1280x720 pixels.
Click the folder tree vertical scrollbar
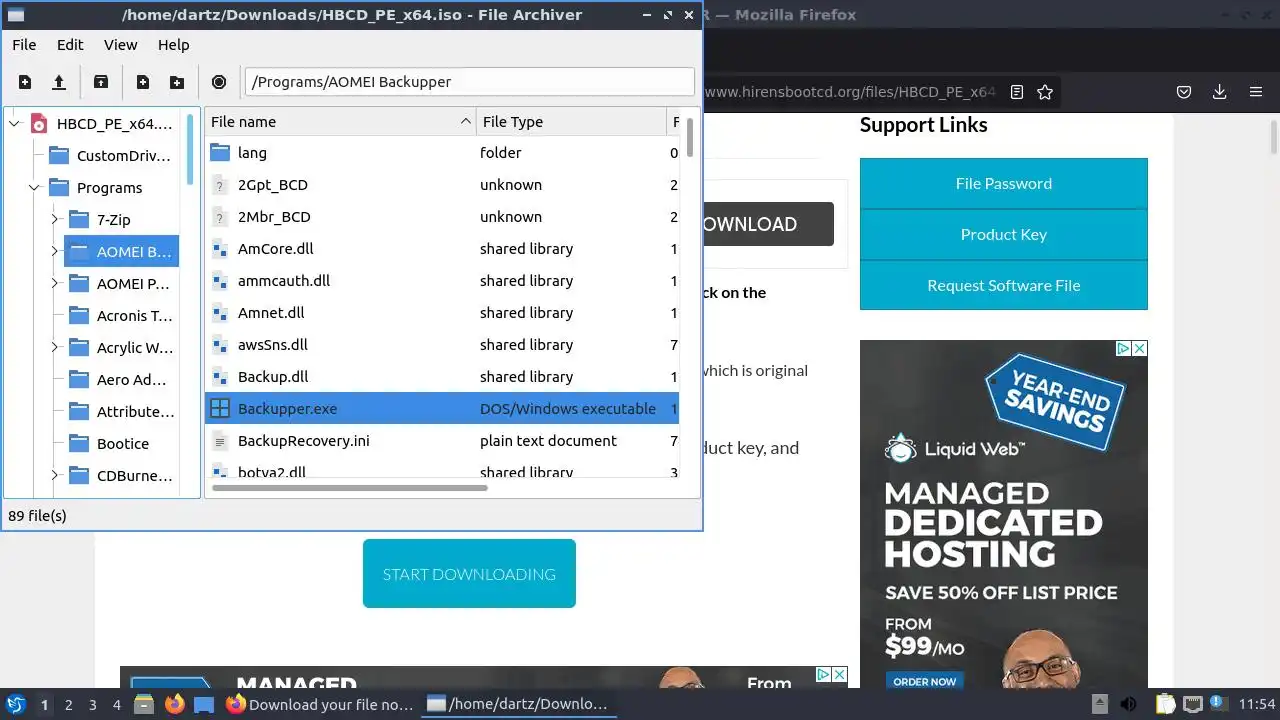tap(190, 150)
